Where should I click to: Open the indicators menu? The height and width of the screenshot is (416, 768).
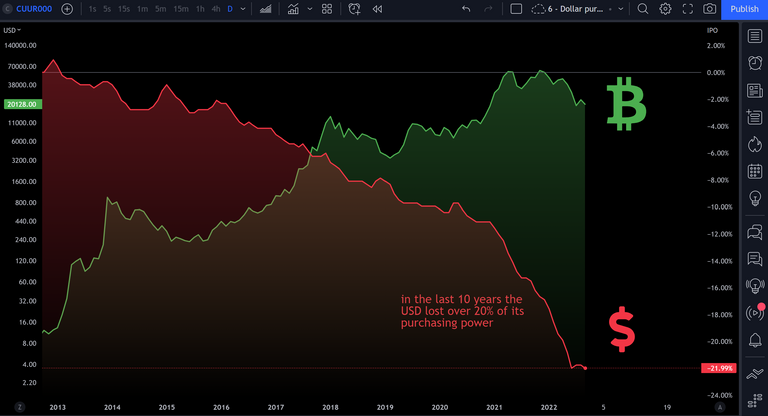click(x=293, y=9)
